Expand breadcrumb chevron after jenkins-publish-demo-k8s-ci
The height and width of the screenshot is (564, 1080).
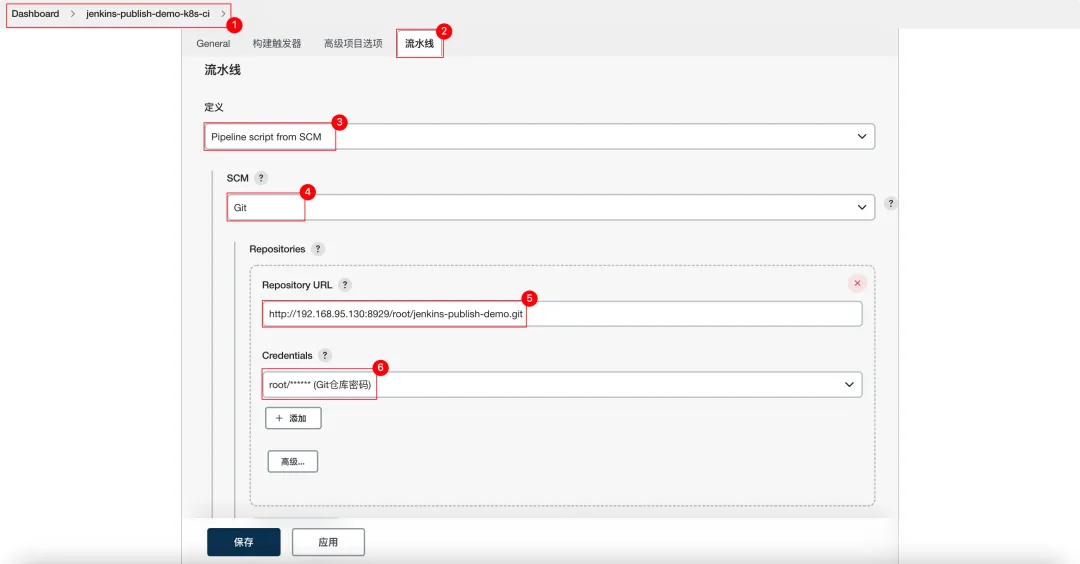(223, 14)
